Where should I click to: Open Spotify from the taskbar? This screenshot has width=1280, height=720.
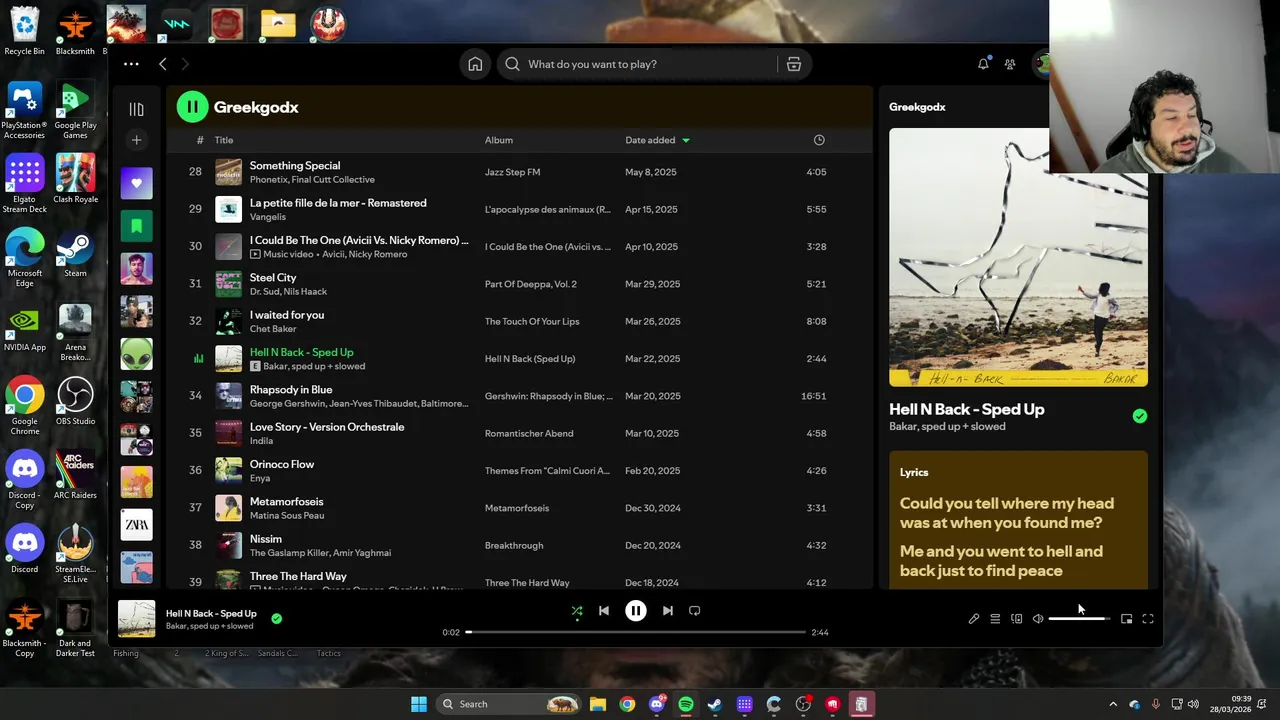tap(686, 704)
